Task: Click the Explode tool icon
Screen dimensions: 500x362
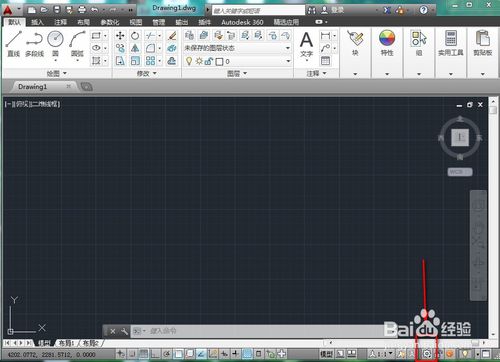Action: pyautogui.click(x=172, y=48)
